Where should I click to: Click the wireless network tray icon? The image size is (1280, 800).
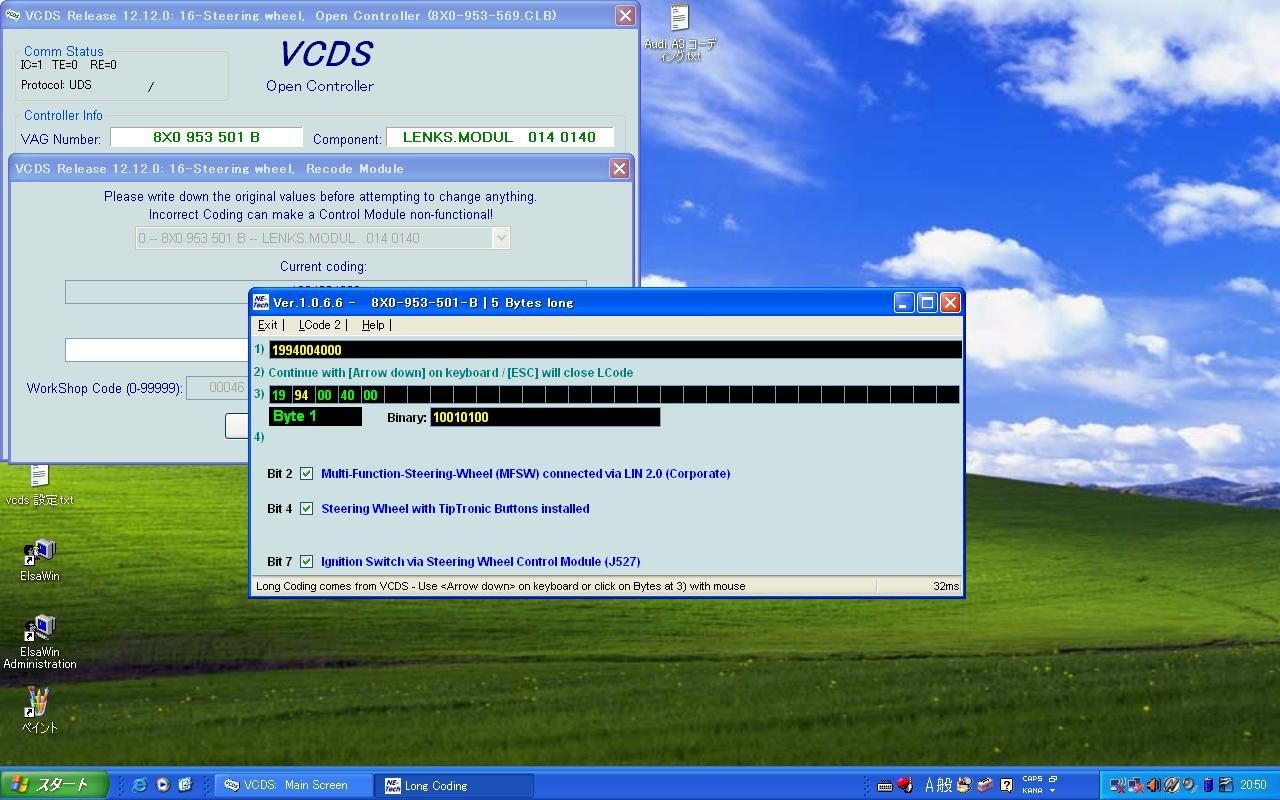coord(1119,785)
